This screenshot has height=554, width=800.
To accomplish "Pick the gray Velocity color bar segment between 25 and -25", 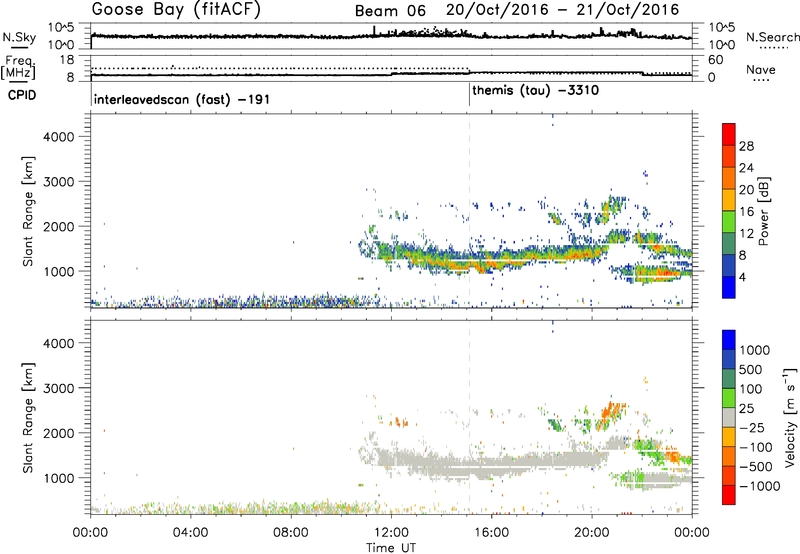I will click(x=729, y=417).
